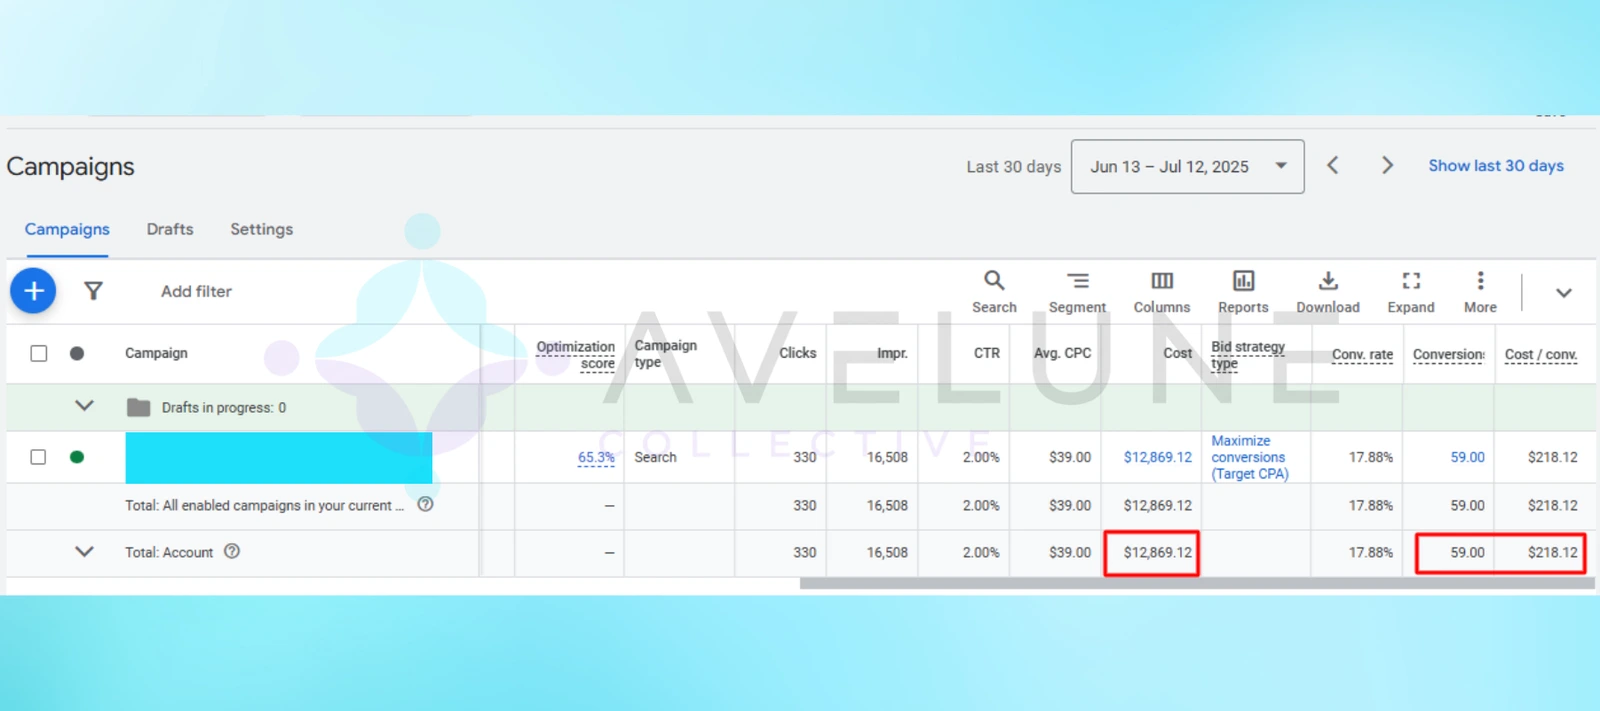This screenshot has height=711, width=1600.
Task: Open the Columns tool
Action: click(1162, 292)
